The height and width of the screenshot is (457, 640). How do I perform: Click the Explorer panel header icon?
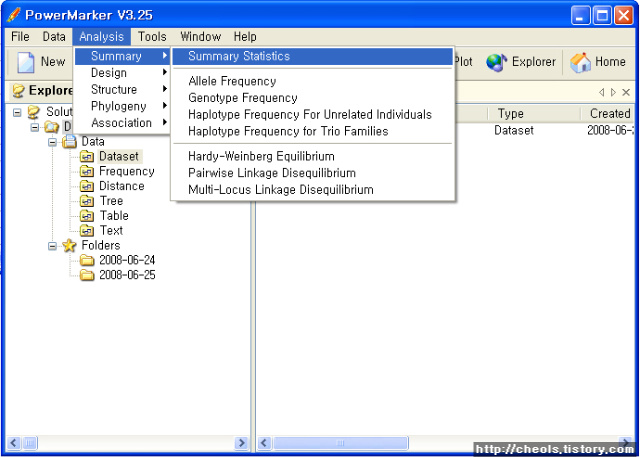coord(18,91)
